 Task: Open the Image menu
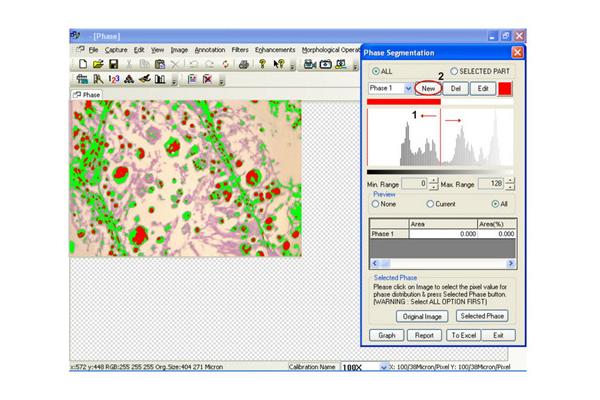point(179,50)
